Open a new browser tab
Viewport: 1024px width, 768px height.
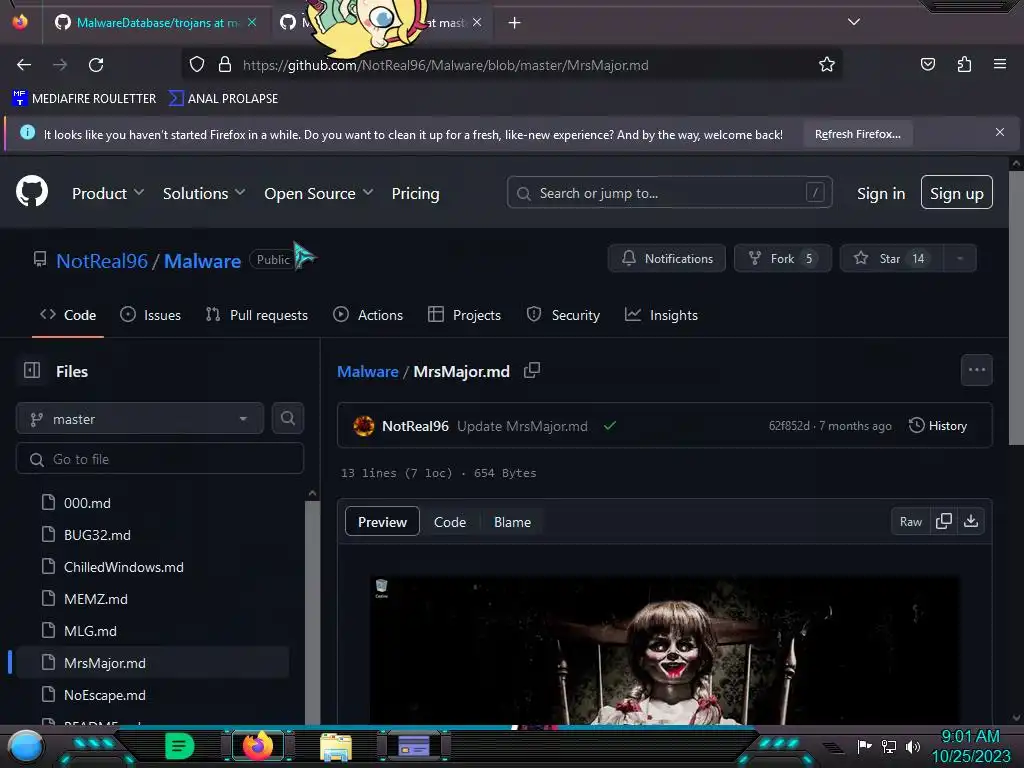coord(515,23)
